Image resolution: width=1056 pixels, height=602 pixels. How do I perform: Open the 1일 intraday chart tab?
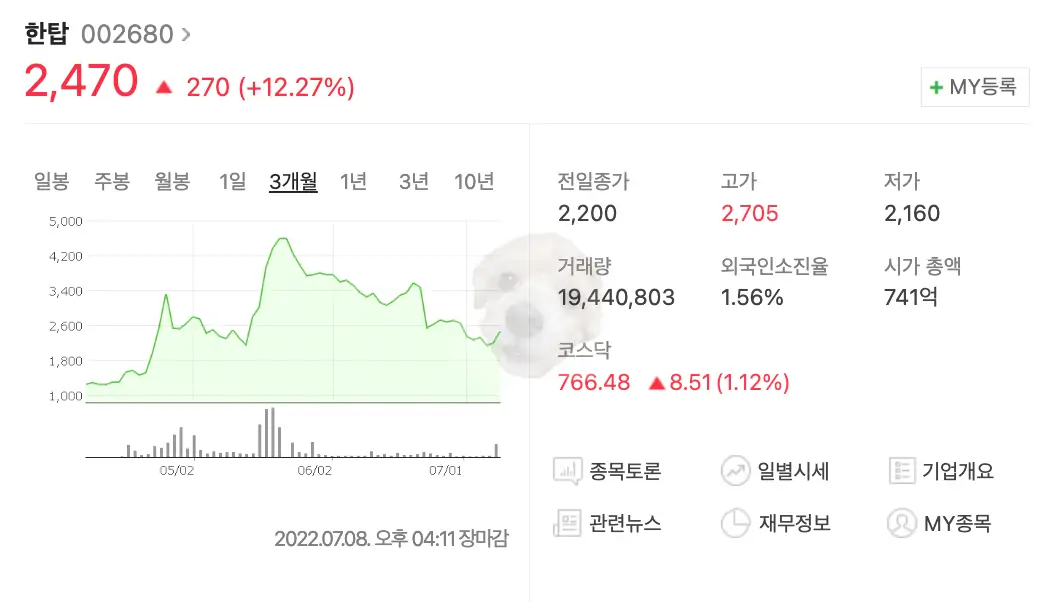231,181
